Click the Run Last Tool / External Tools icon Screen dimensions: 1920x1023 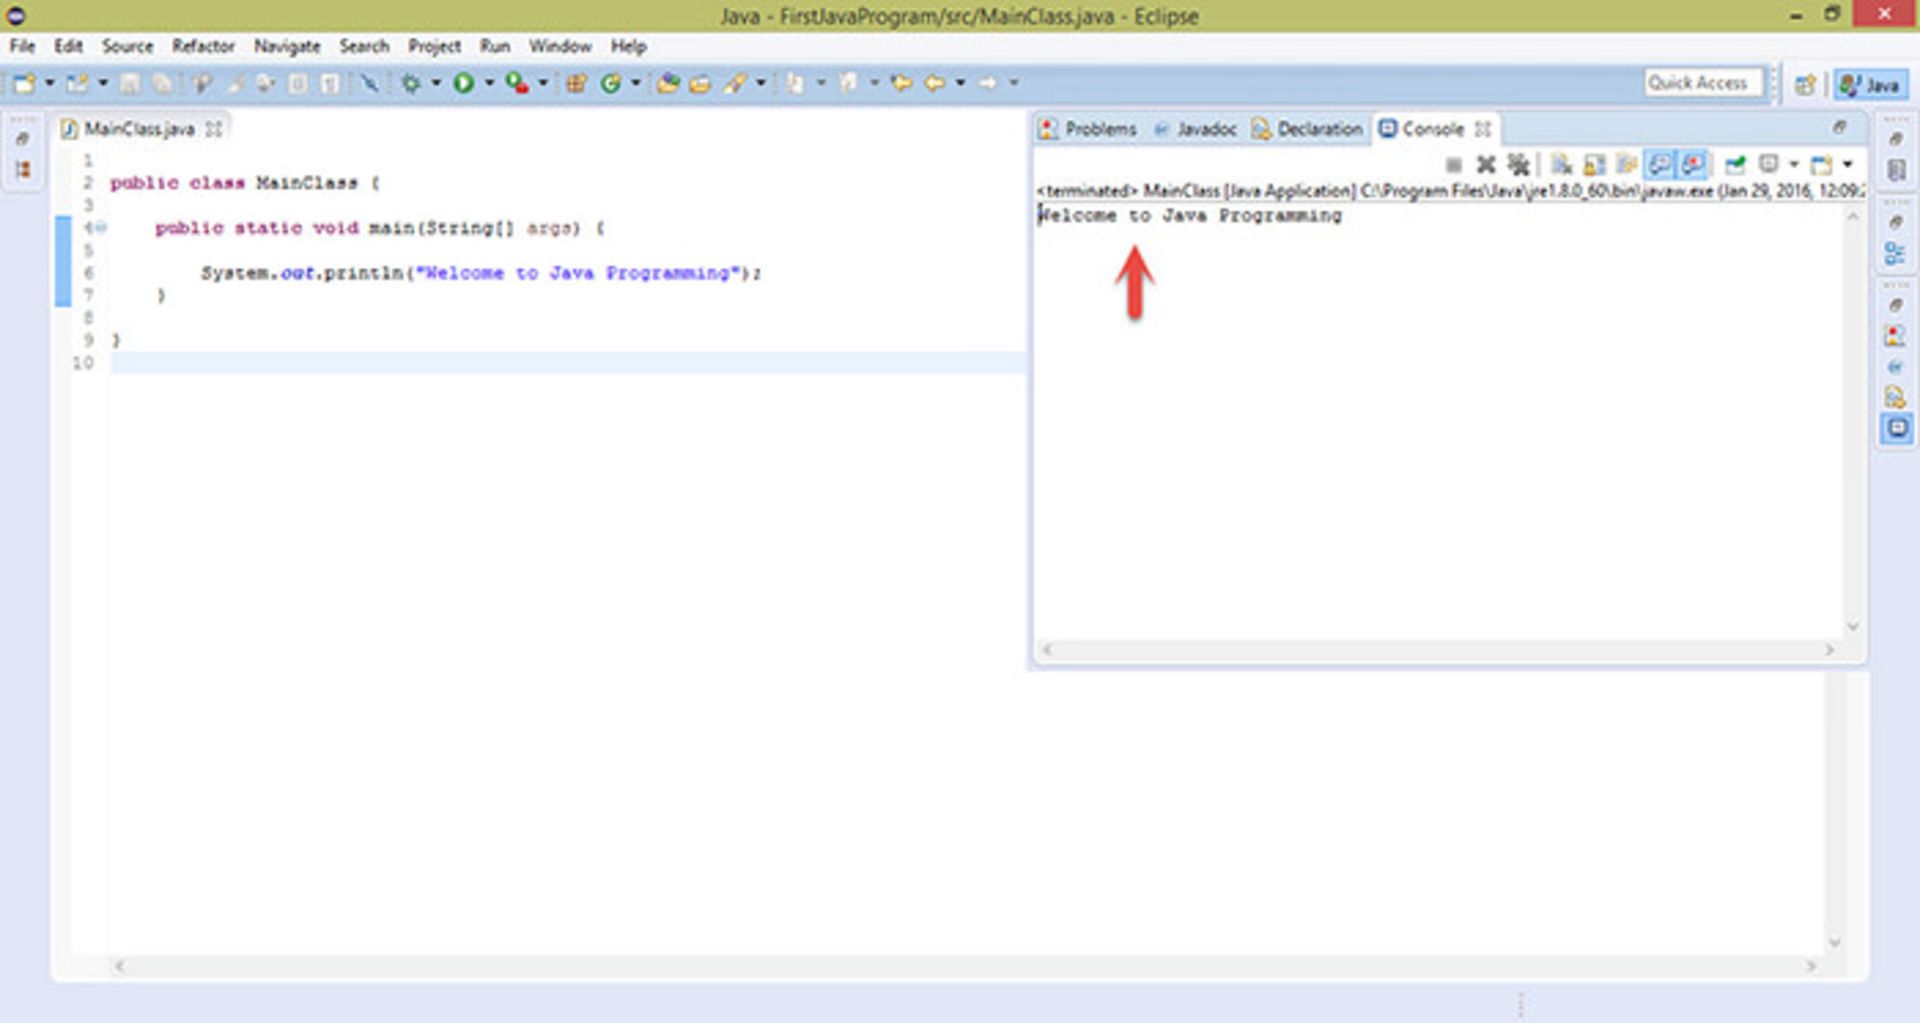tap(517, 83)
